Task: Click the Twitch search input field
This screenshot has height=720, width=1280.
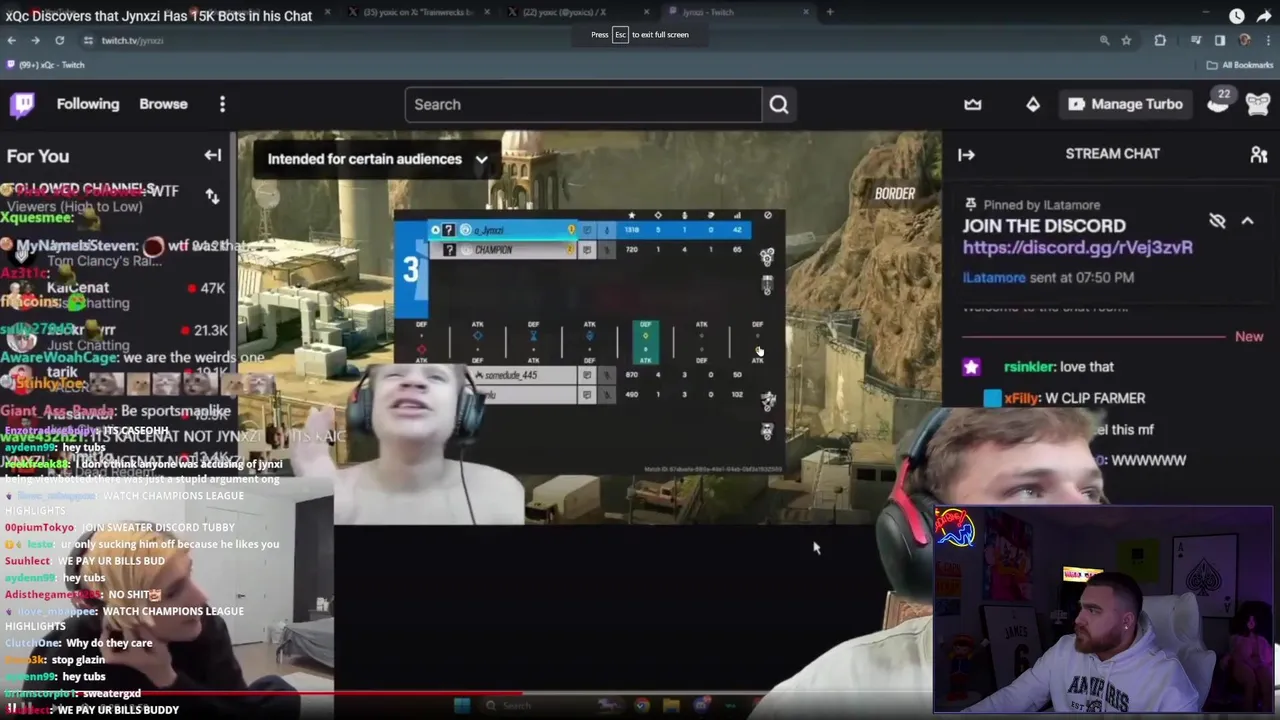Action: [583, 104]
